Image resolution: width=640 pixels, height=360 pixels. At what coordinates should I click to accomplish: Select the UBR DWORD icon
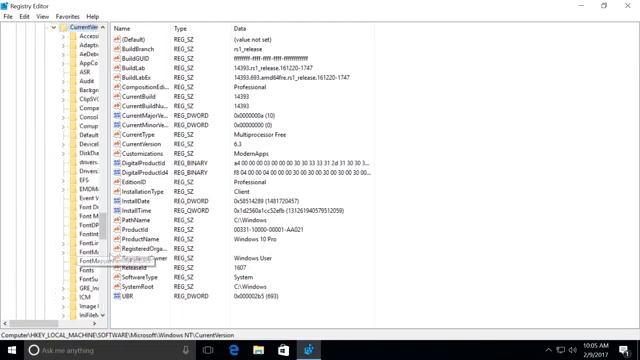point(117,296)
